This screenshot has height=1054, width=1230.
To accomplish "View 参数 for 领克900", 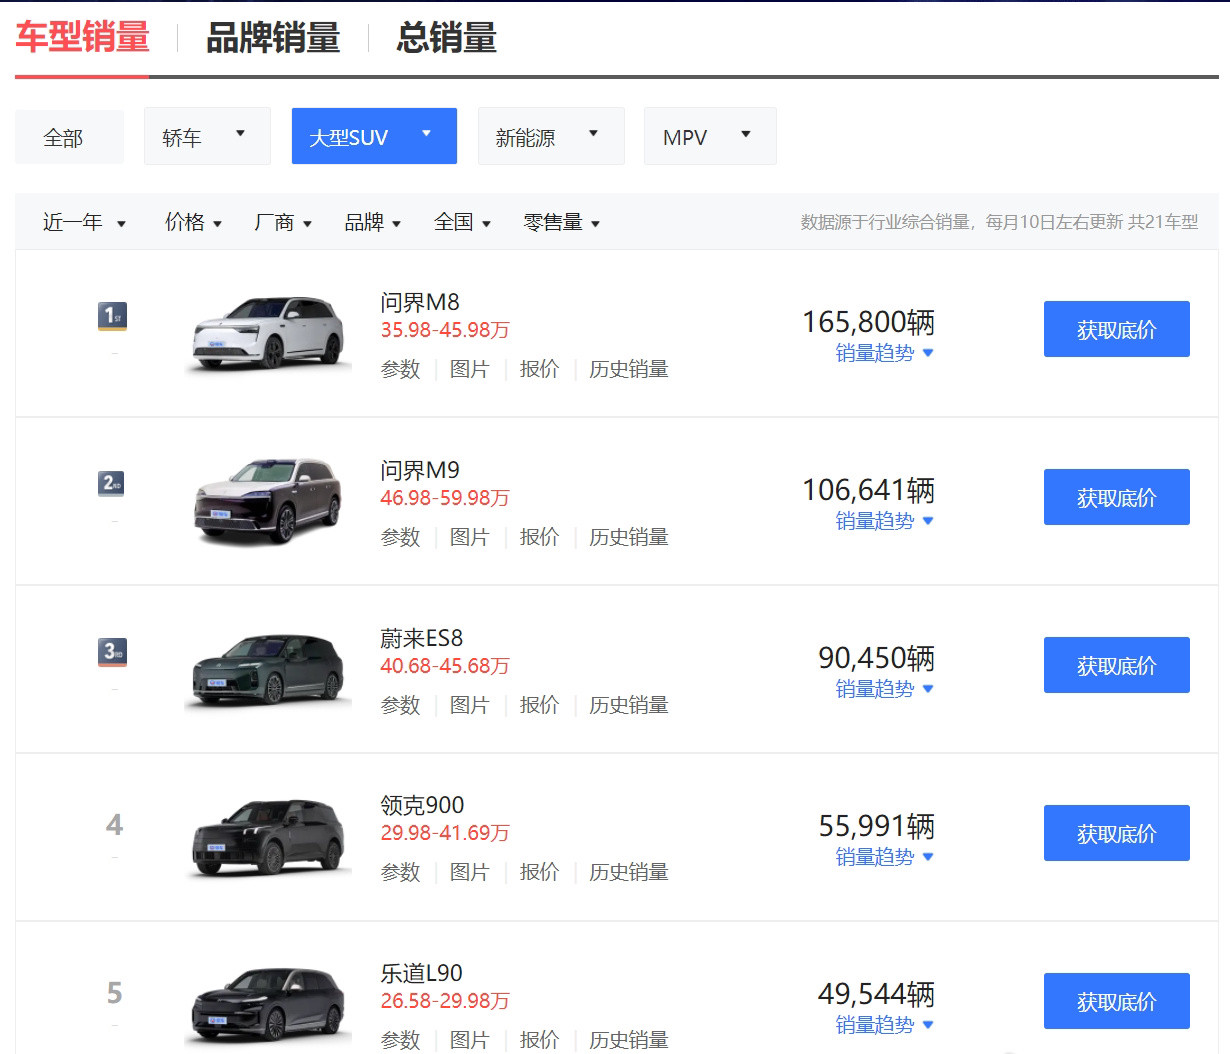I will [x=400, y=872].
